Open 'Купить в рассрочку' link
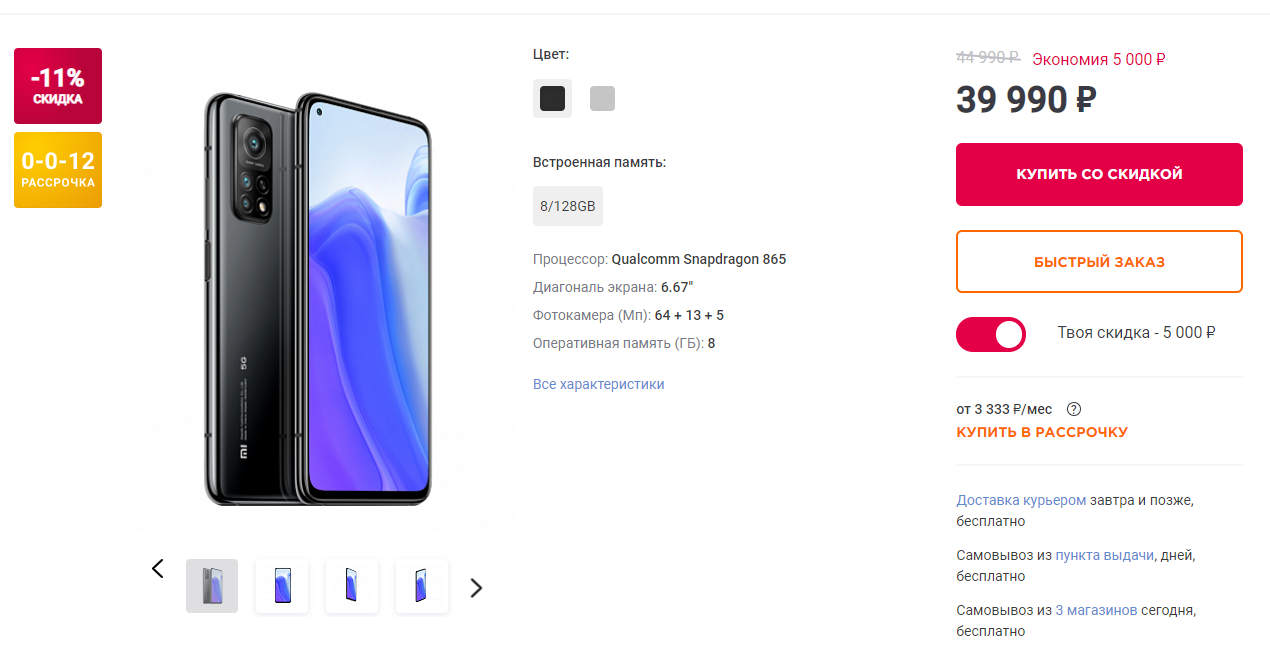The width and height of the screenshot is (1270, 646). point(1042,432)
